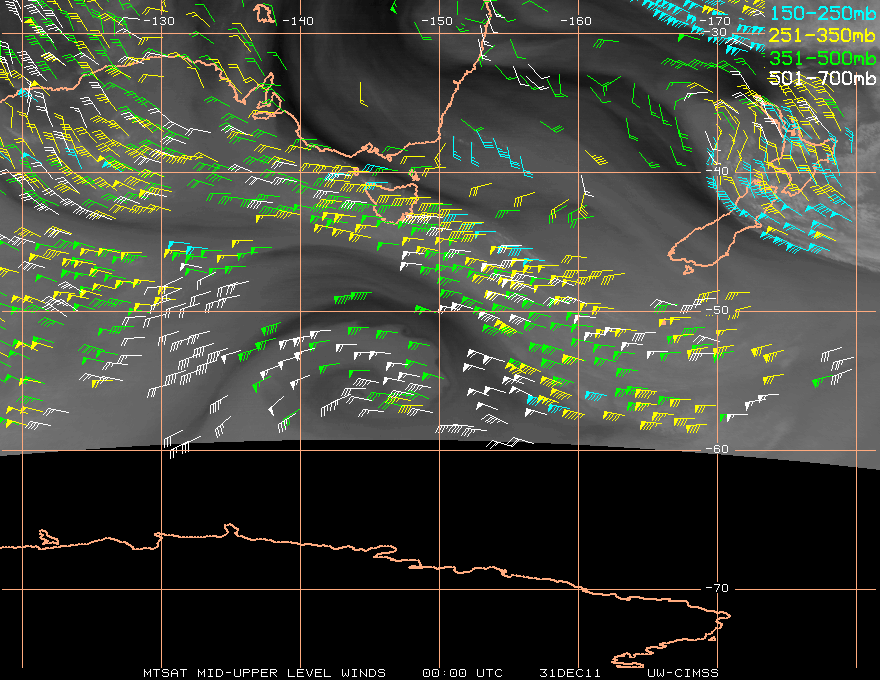The height and width of the screenshot is (680, 880).
Task: Click the 150-250mb cyan legend label
Action: [x=822, y=13]
